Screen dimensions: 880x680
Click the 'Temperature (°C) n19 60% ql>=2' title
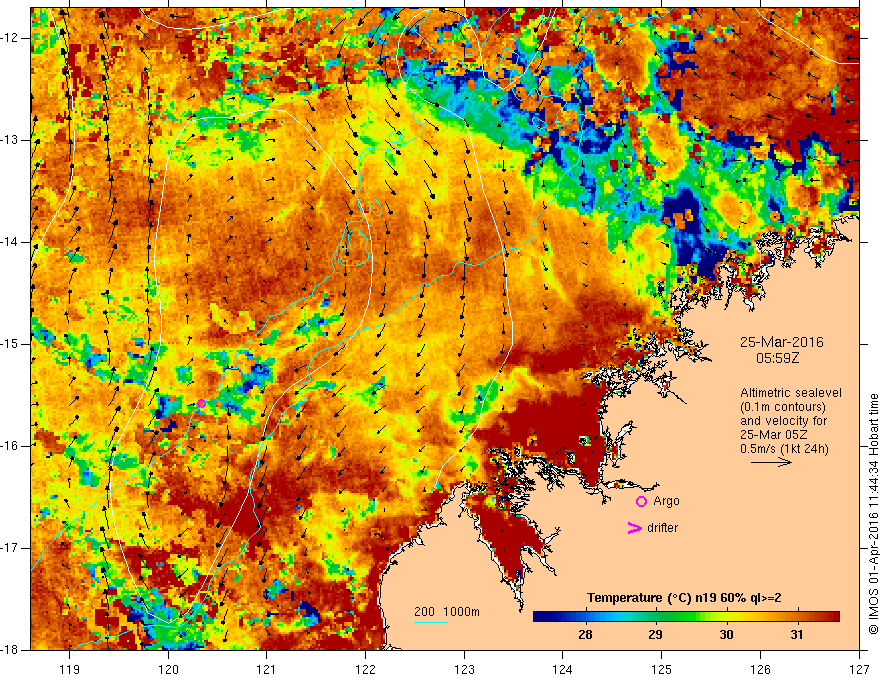(684, 598)
